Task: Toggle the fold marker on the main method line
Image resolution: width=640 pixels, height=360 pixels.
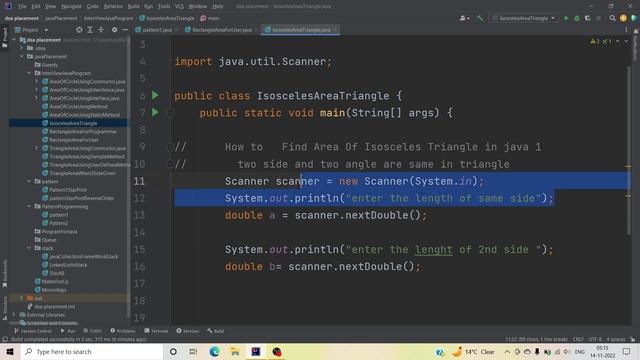Action: click(171, 113)
